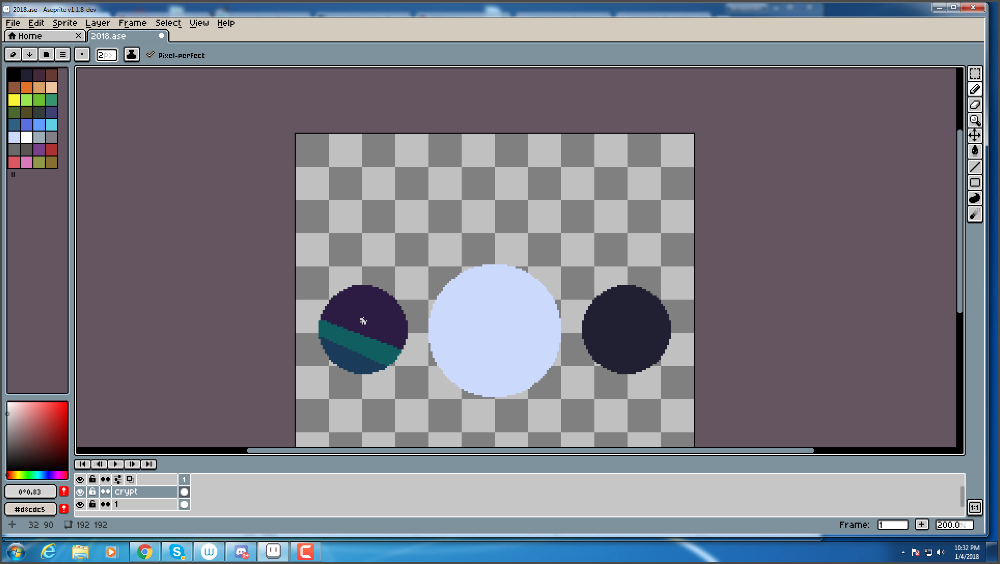Open the Layer menu
Viewport: 1000px width, 564px height.
click(98, 23)
